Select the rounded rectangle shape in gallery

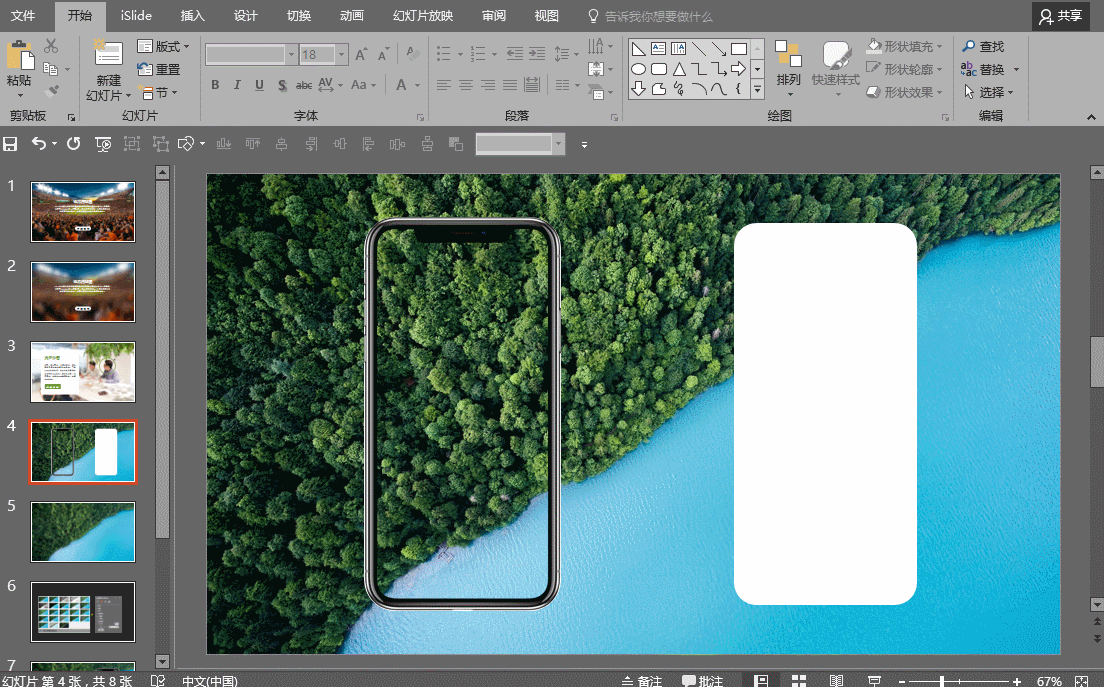(x=659, y=69)
